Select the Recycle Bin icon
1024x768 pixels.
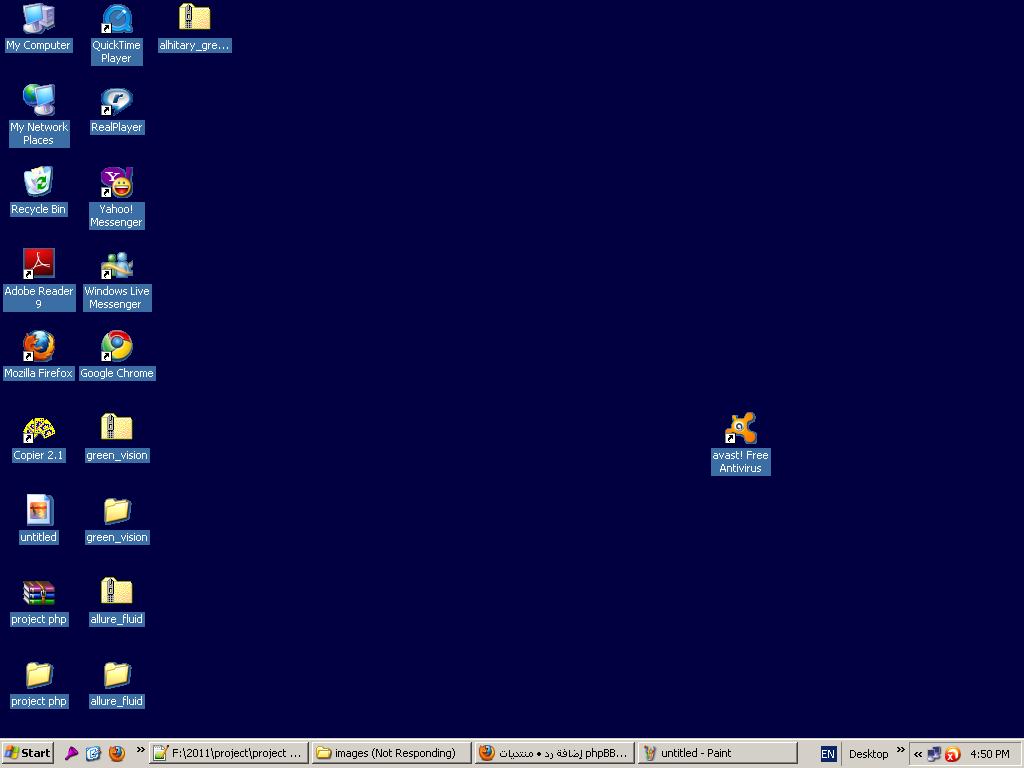[39, 184]
